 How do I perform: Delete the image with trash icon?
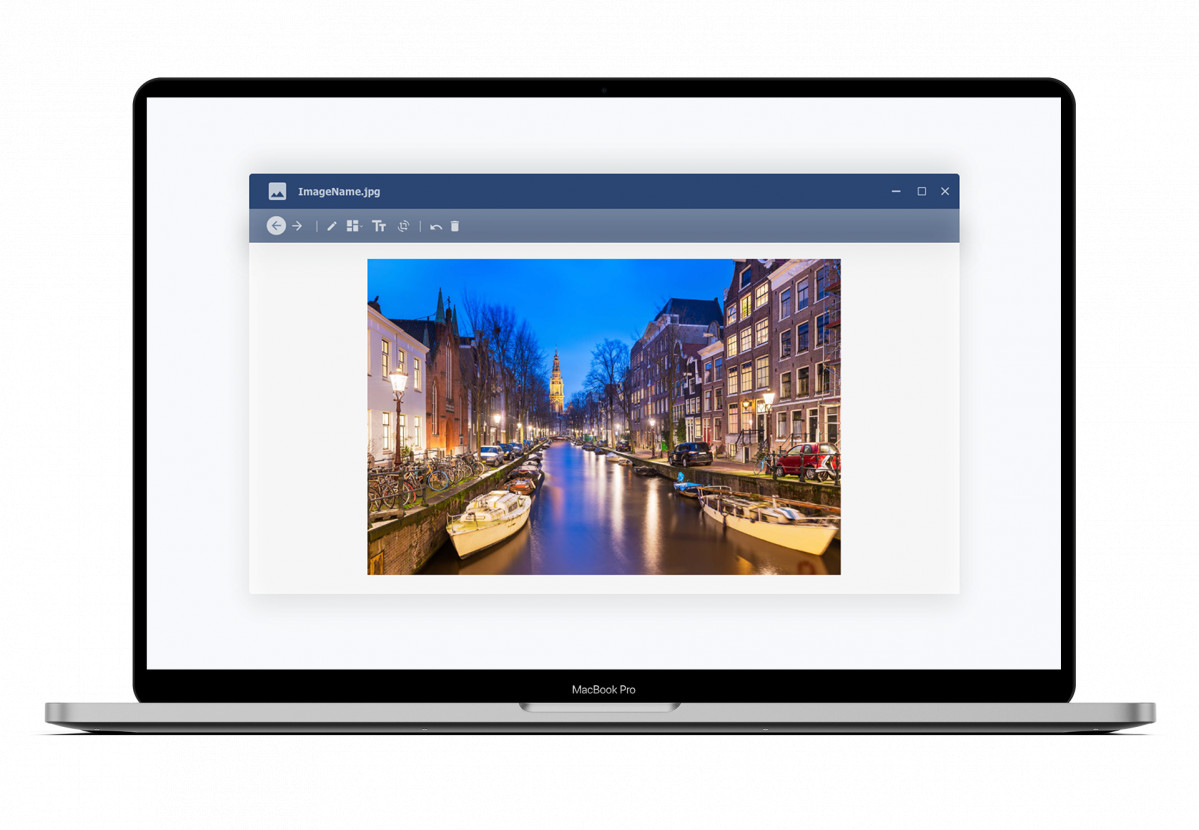click(x=455, y=226)
